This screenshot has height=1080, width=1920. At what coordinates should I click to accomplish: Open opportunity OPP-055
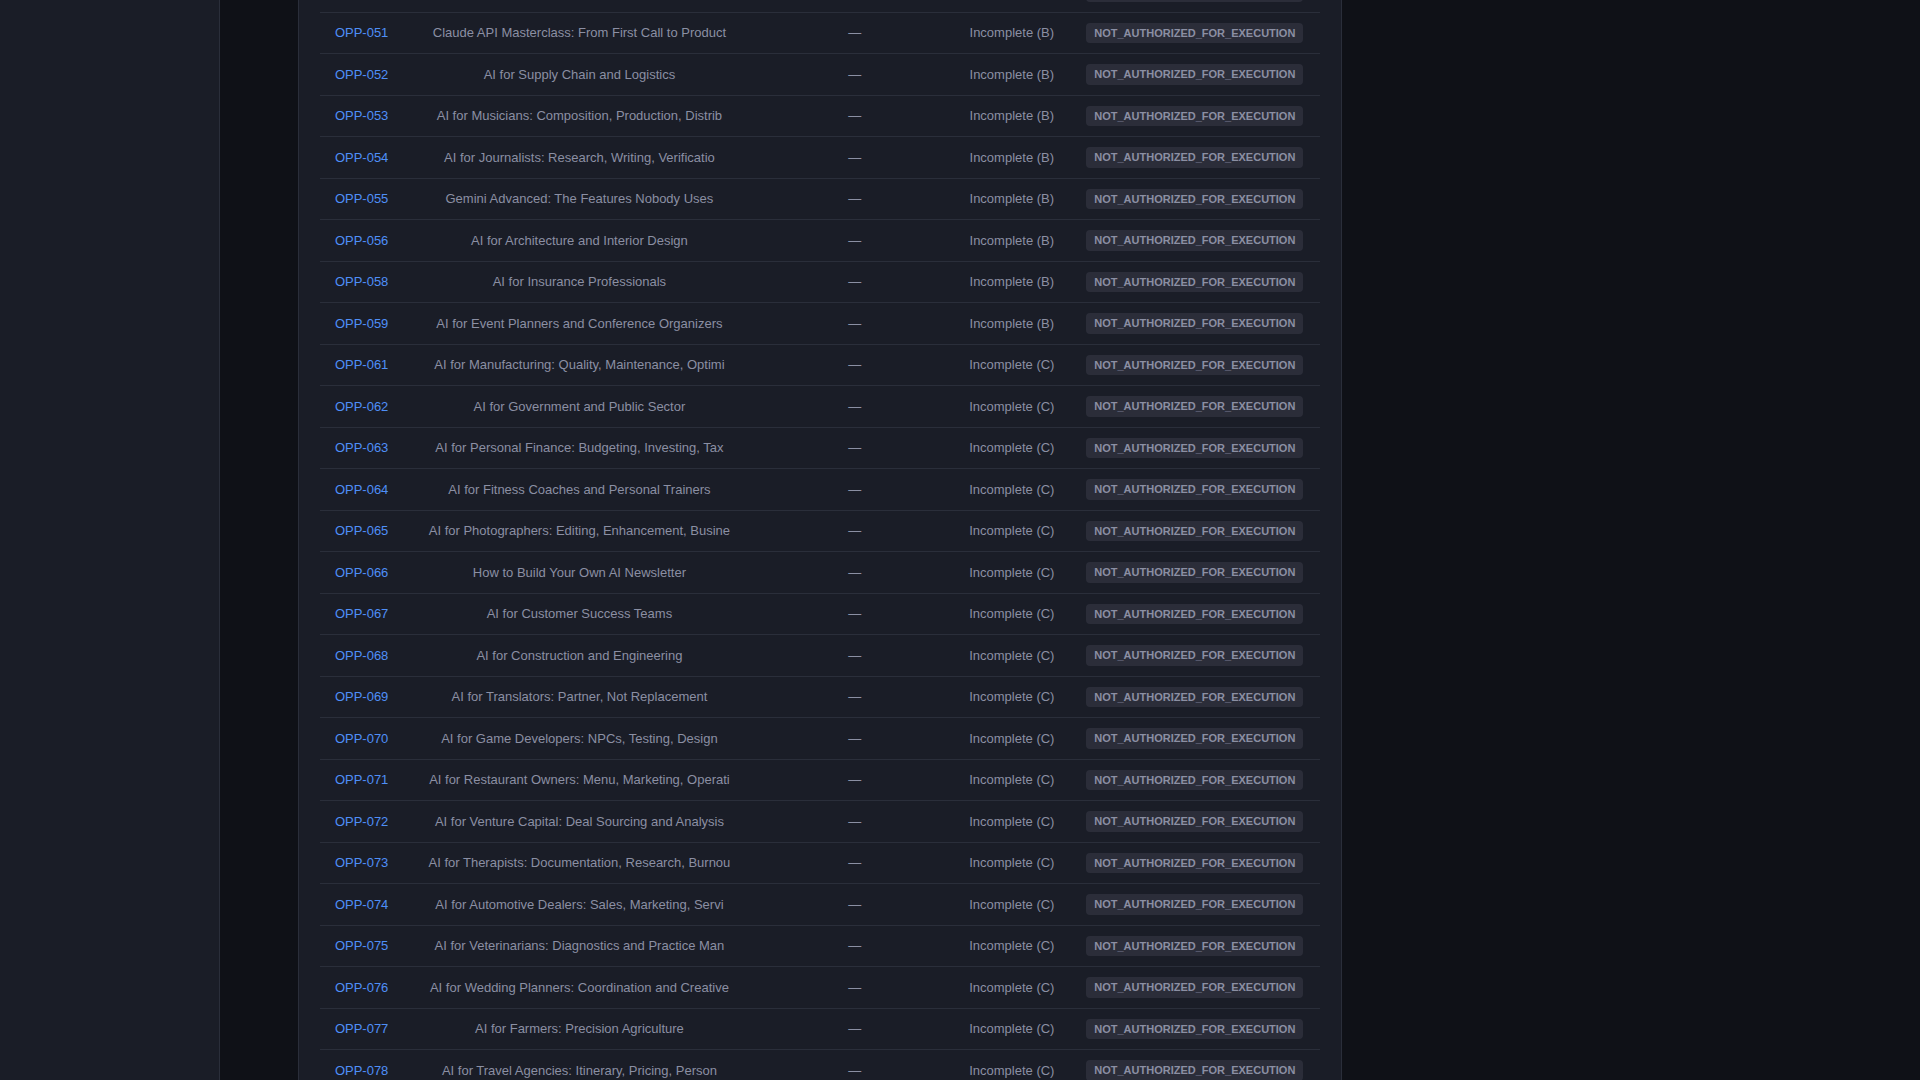361,199
